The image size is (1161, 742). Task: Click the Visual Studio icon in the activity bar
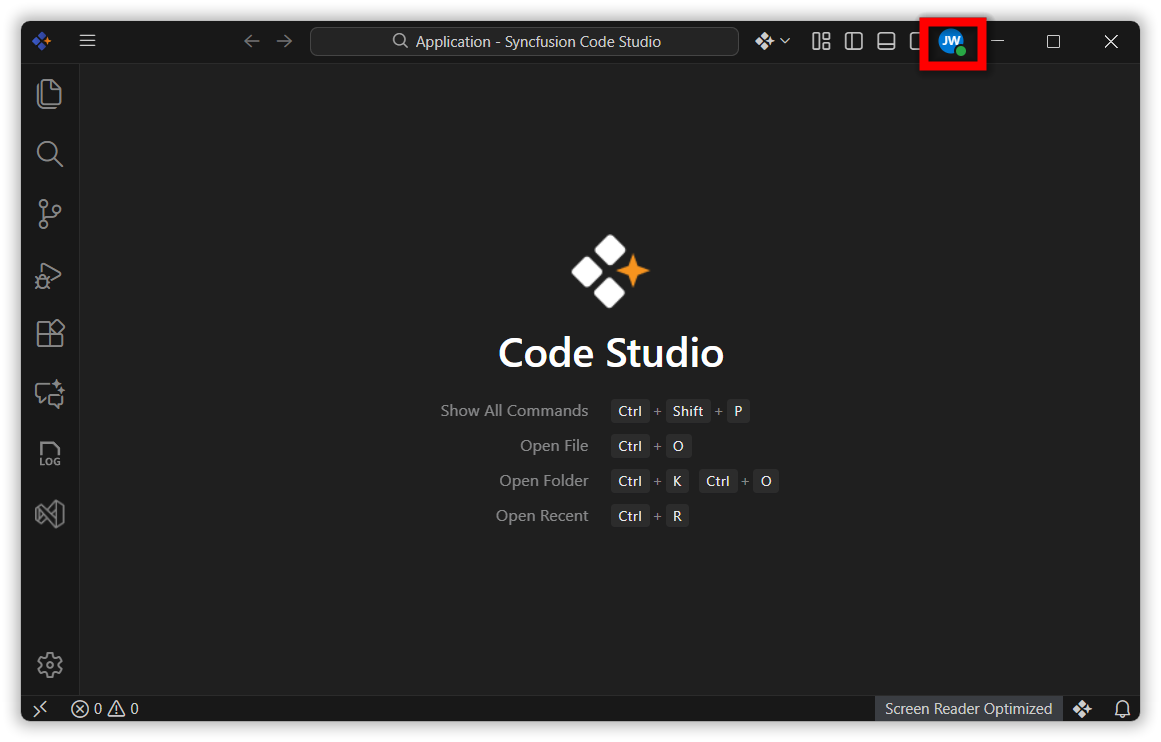click(x=49, y=514)
